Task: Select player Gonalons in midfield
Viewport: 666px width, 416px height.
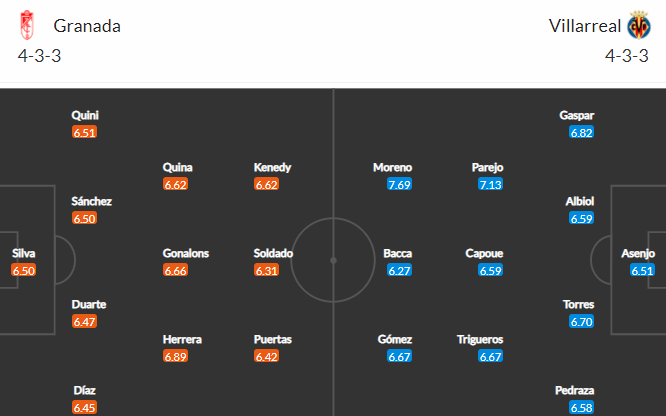Action: [x=186, y=254]
